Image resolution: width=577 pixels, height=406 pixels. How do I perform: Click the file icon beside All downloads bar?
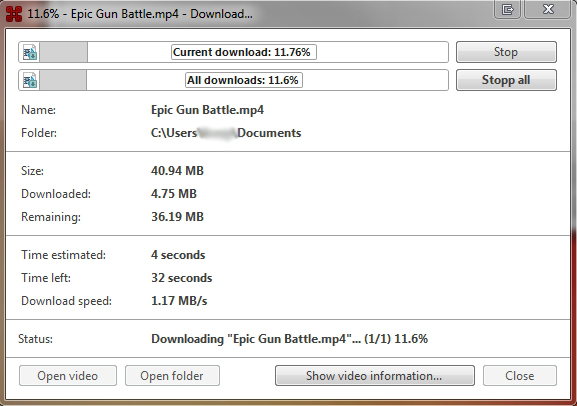(x=30, y=80)
